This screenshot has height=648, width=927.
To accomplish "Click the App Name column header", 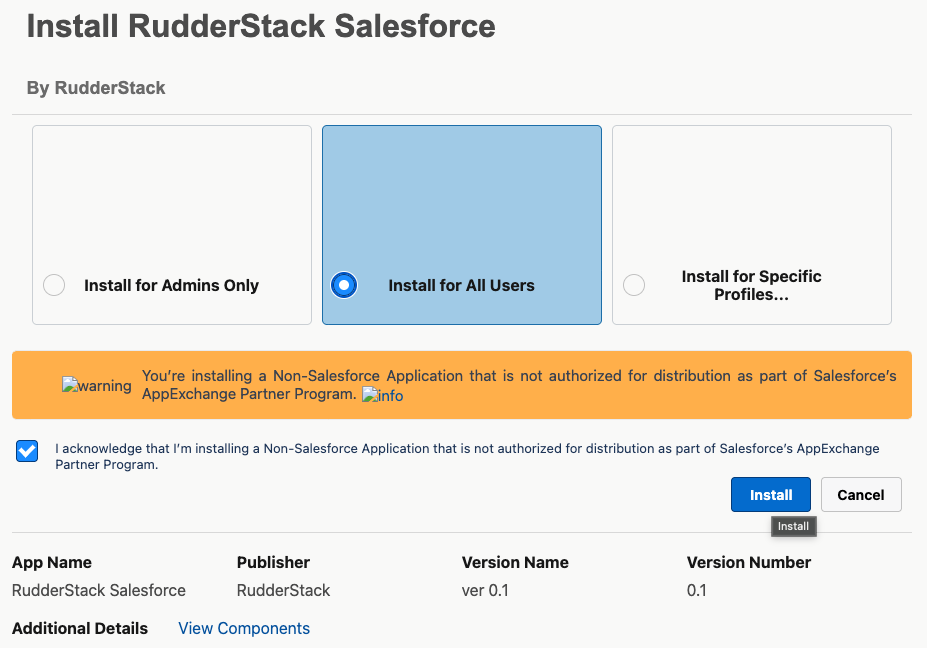I will coord(52,562).
